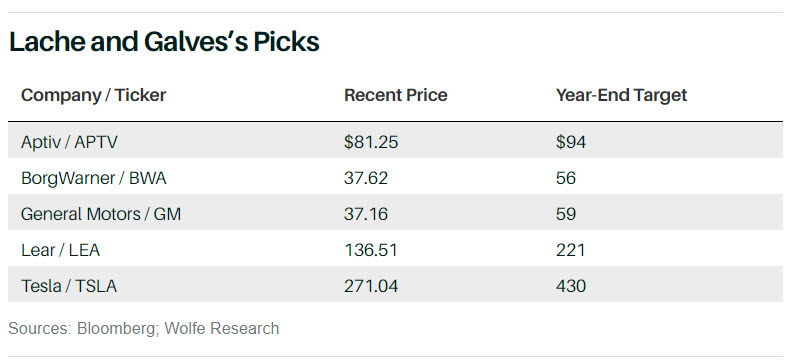
Task: Select Tesla recent price 271.04
Action: point(371,286)
